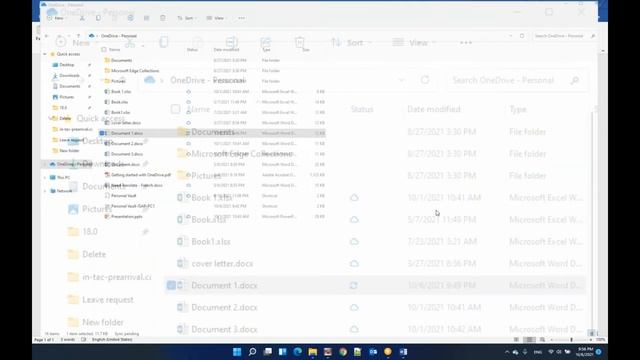Select Personal Vault in small file list
This screenshot has width=640, height=360.
click(x=124, y=196)
